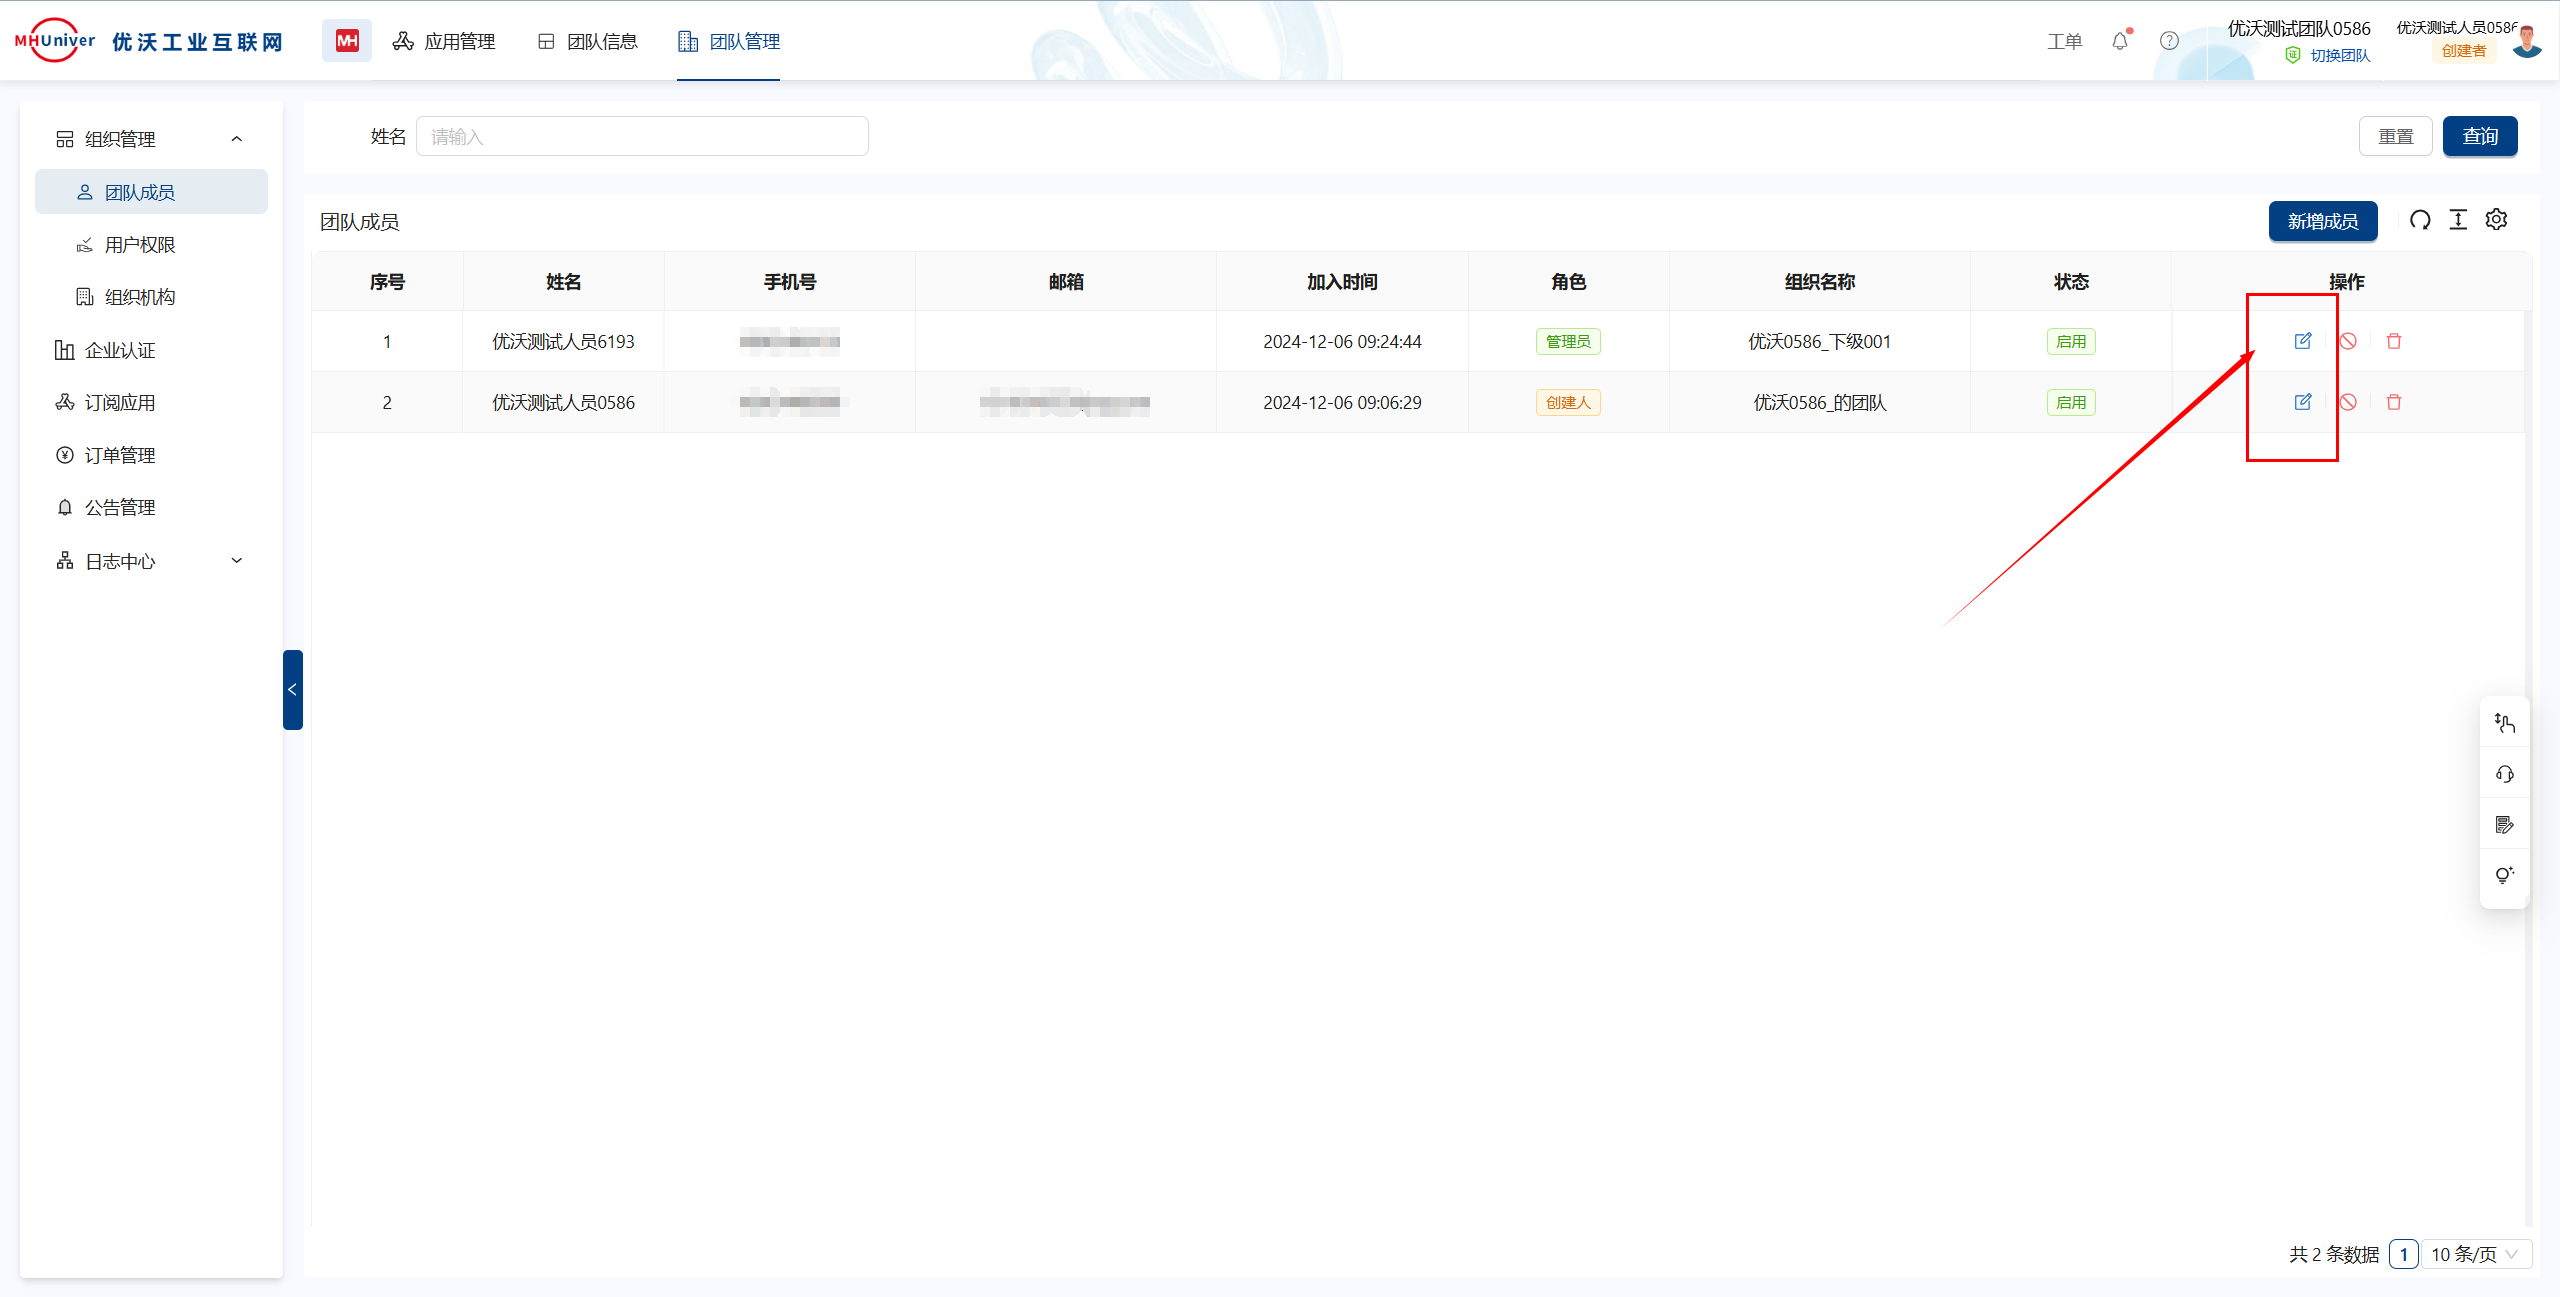The image size is (2560, 1297).
Task: Click delete icon for 优沃测试人员6193 row
Action: pos(2394,341)
